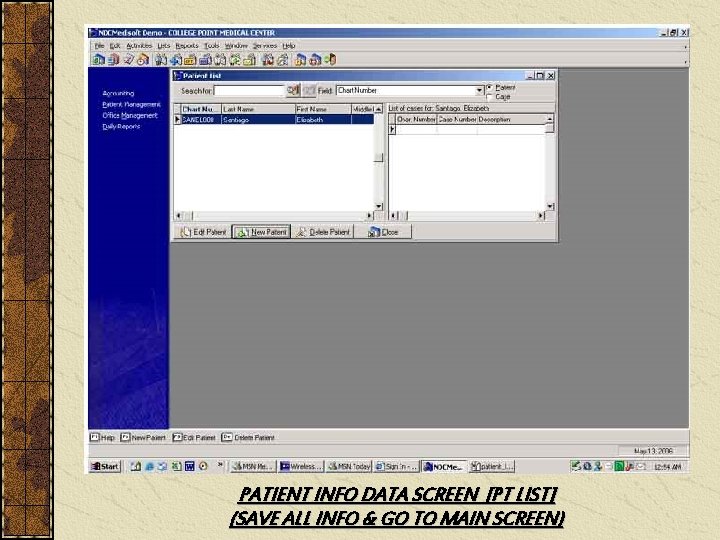Open the white-coated Provider list toolbar icon
The image size is (720, 540).
pos(220,60)
